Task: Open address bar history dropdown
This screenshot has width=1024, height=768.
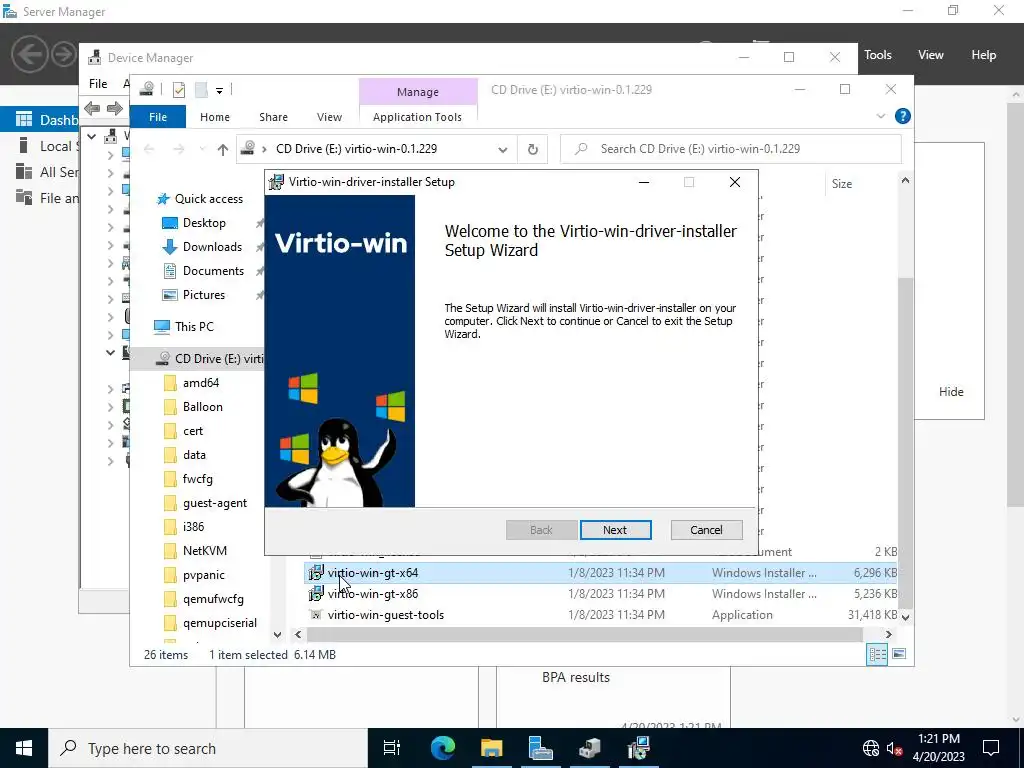Action: tap(503, 149)
